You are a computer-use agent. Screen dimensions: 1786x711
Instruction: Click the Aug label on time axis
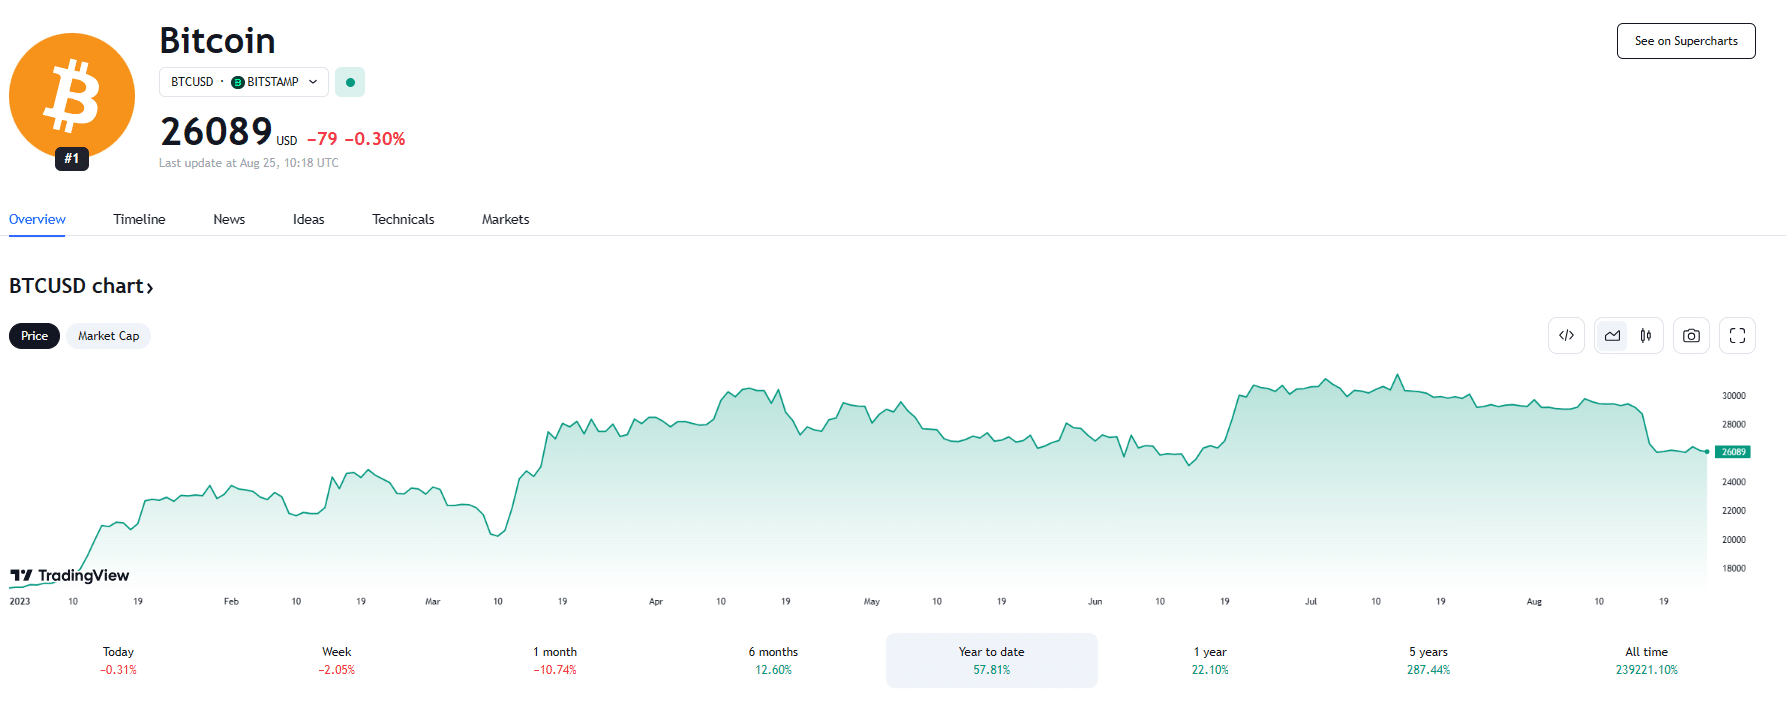(x=1534, y=601)
